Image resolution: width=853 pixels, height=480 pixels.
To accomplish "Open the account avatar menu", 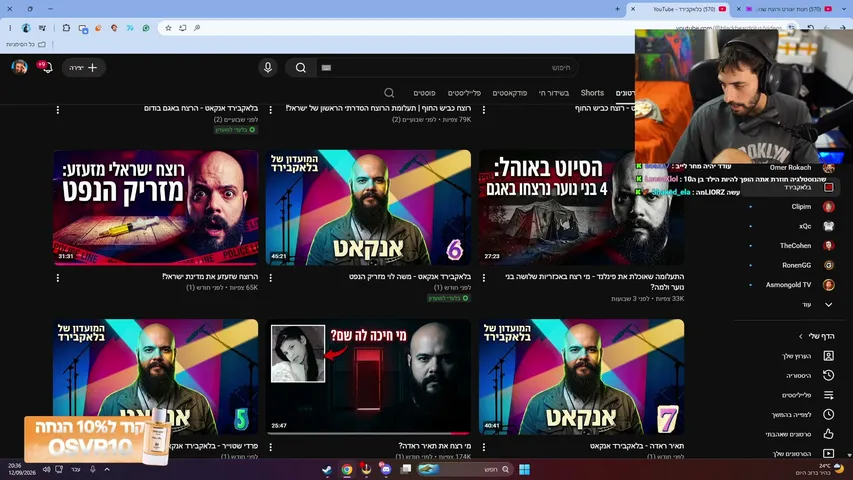I will click(20, 67).
